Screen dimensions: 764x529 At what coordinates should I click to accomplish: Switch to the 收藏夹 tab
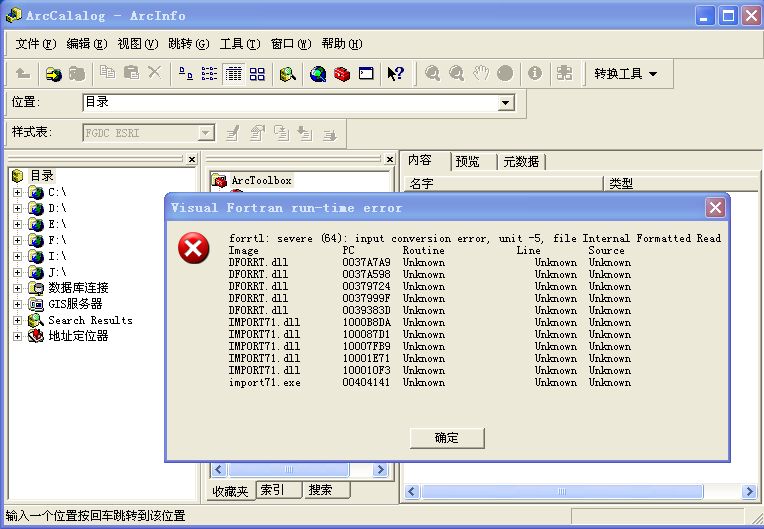pos(230,491)
